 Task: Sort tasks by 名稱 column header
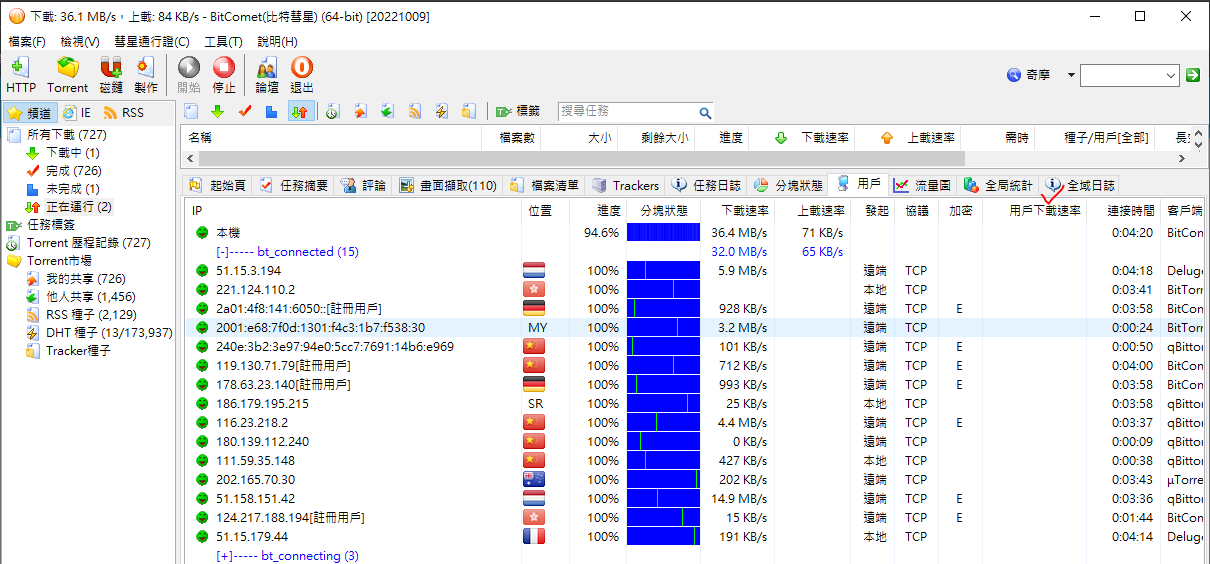point(332,138)
